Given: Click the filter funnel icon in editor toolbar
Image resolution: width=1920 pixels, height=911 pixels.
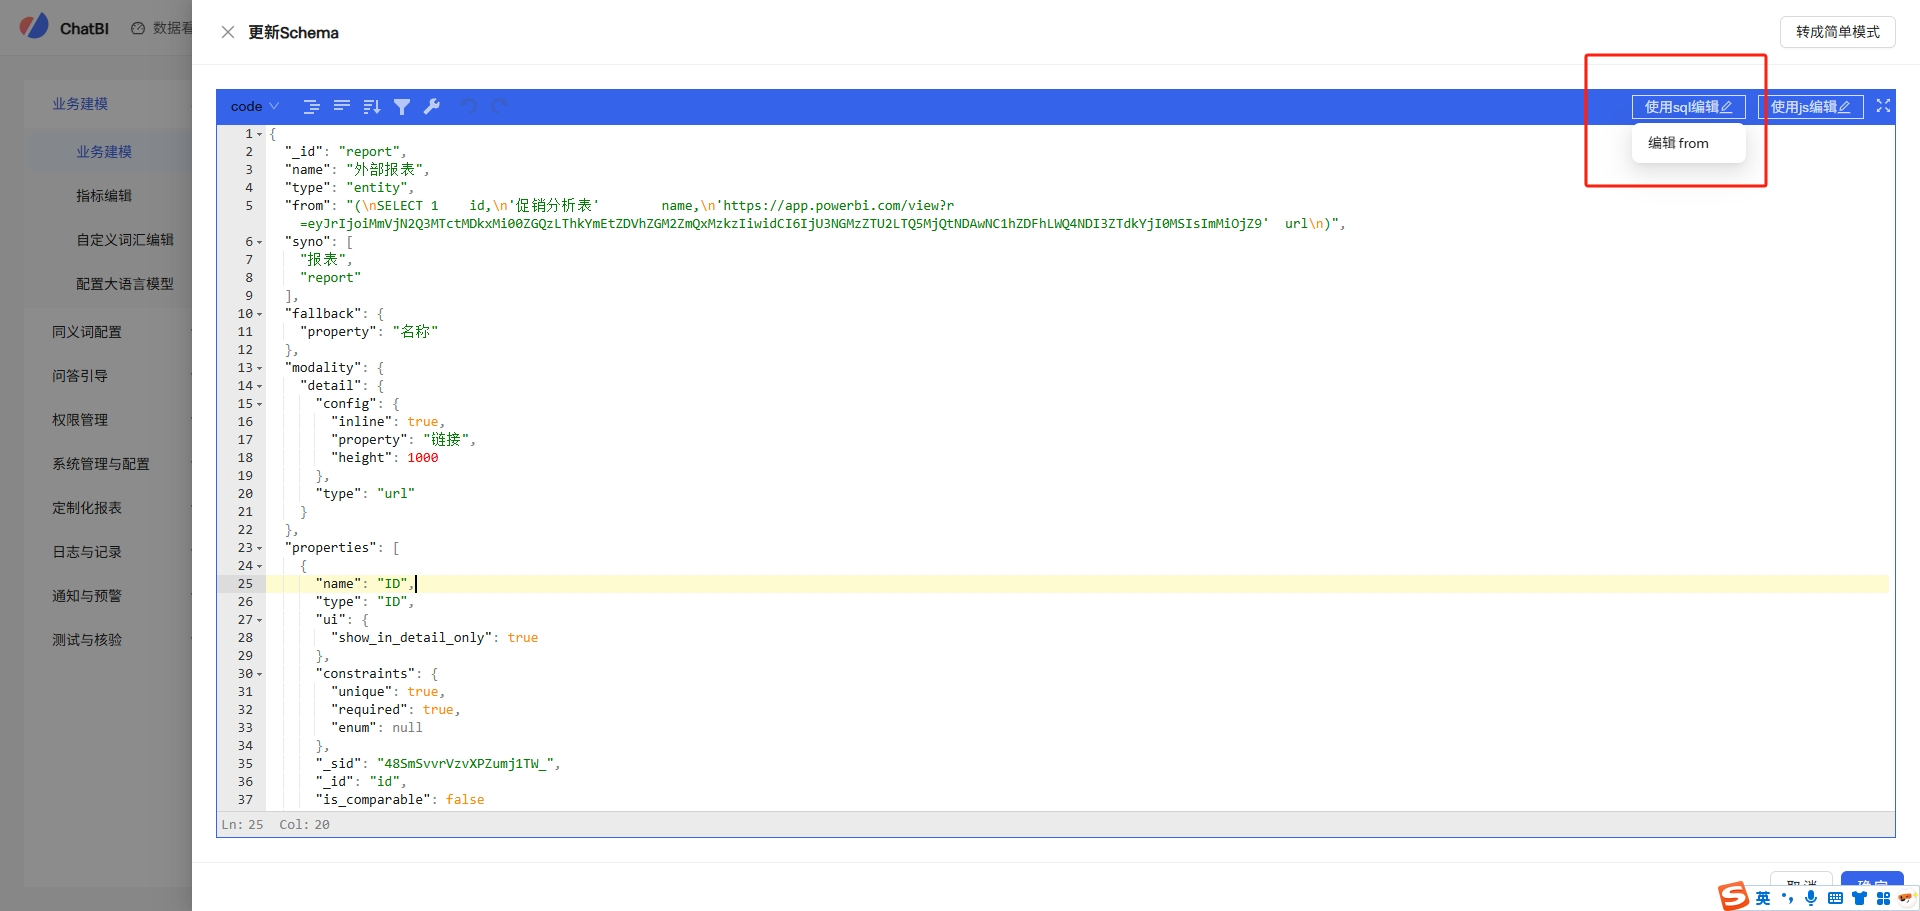Looking at the screenshot, I should [x=402, y=106].
